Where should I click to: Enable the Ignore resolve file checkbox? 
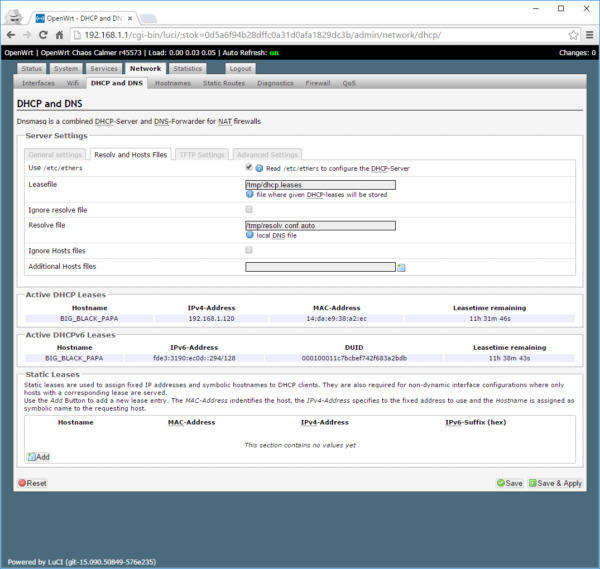pyautogui.click(x=249, y=209)
